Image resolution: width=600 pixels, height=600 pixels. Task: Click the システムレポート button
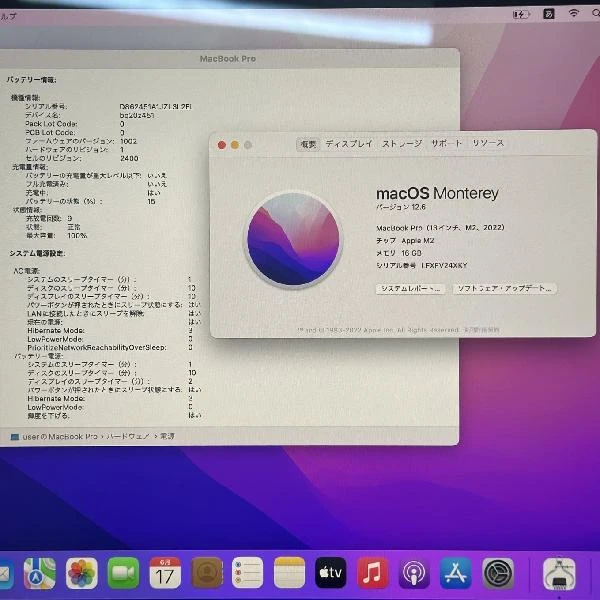pyautogui.click(x=411, y=289)
